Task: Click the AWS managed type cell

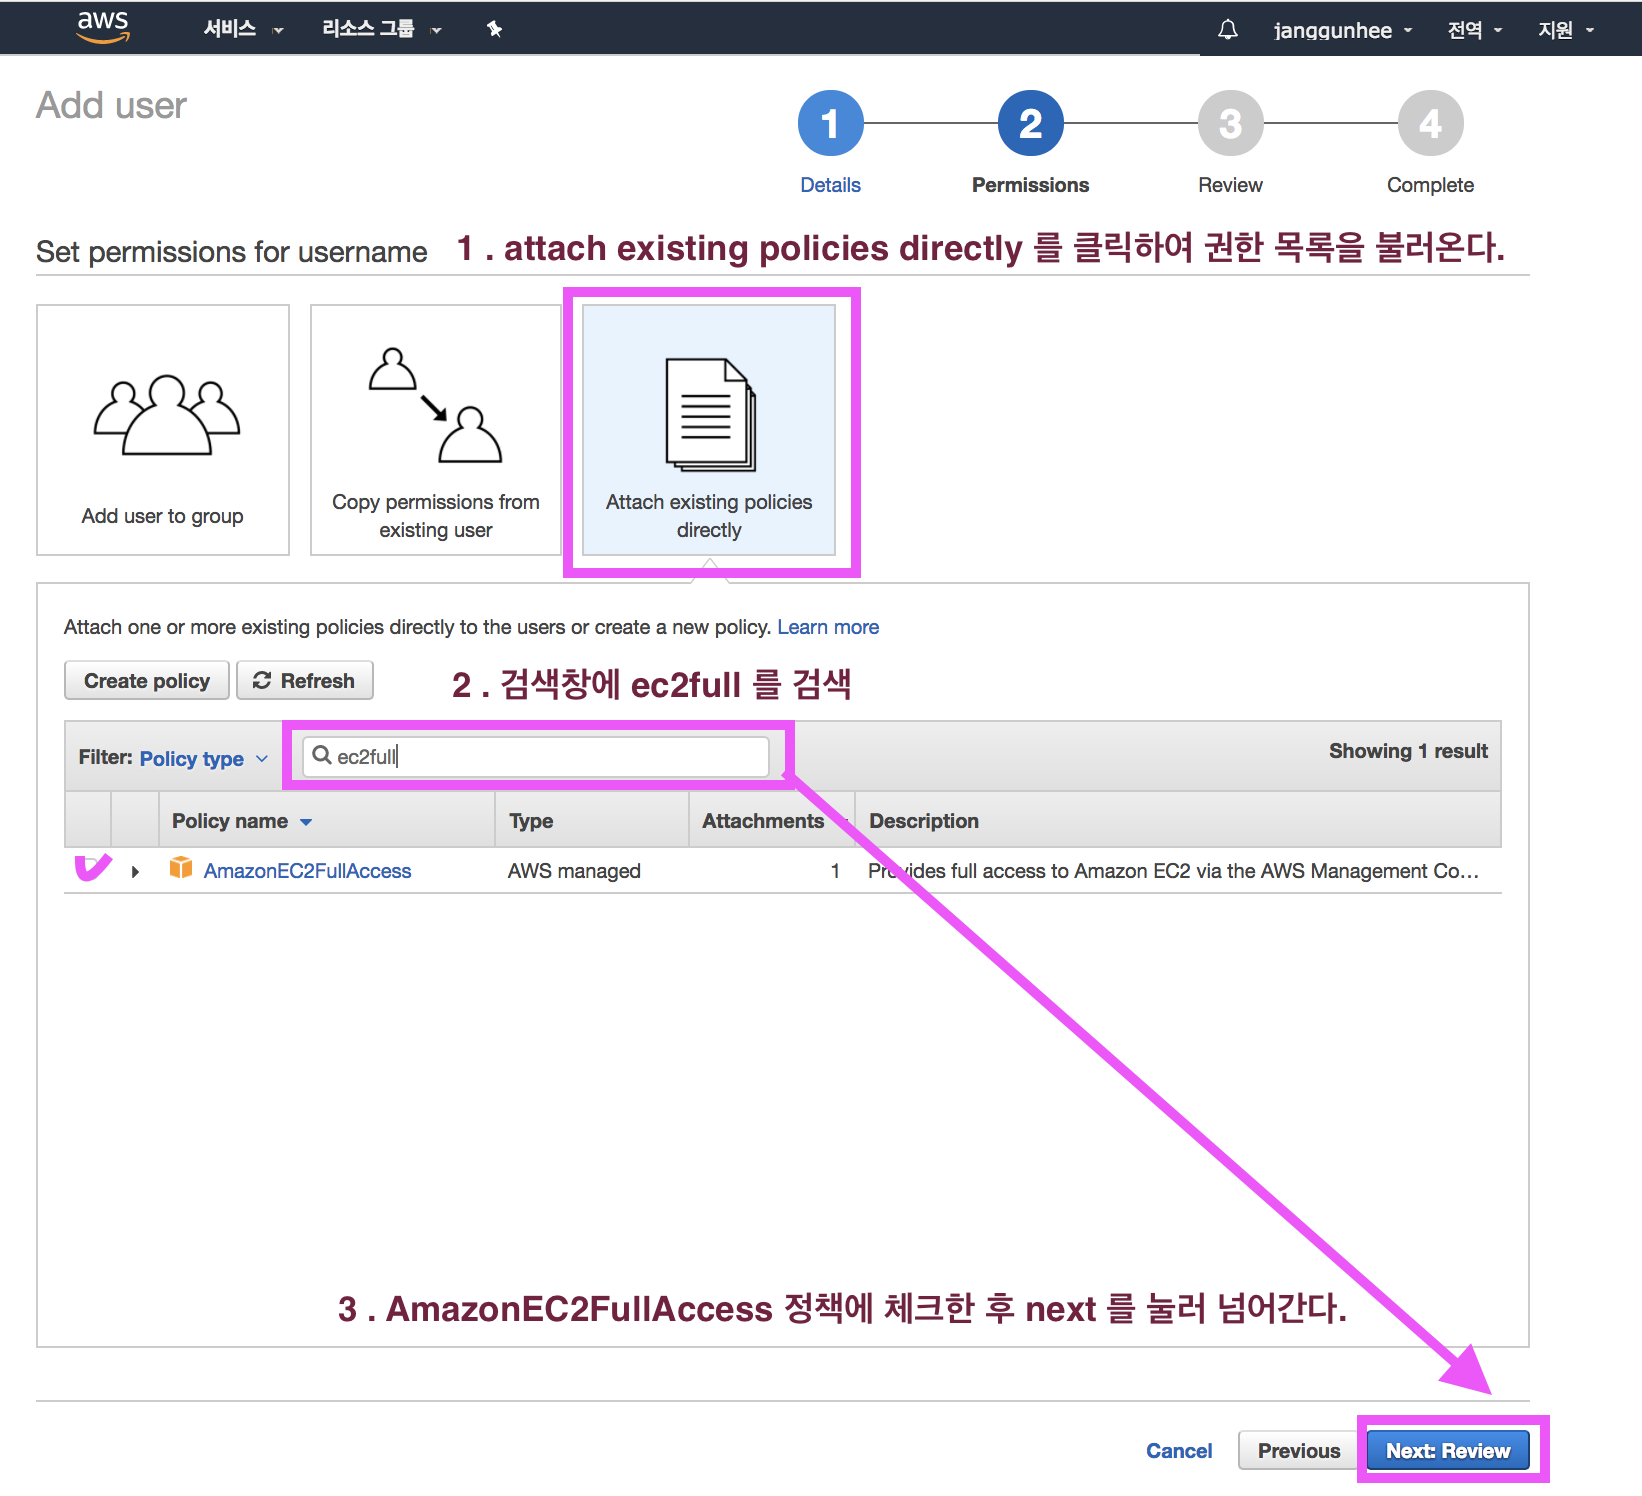Action: 574,871
